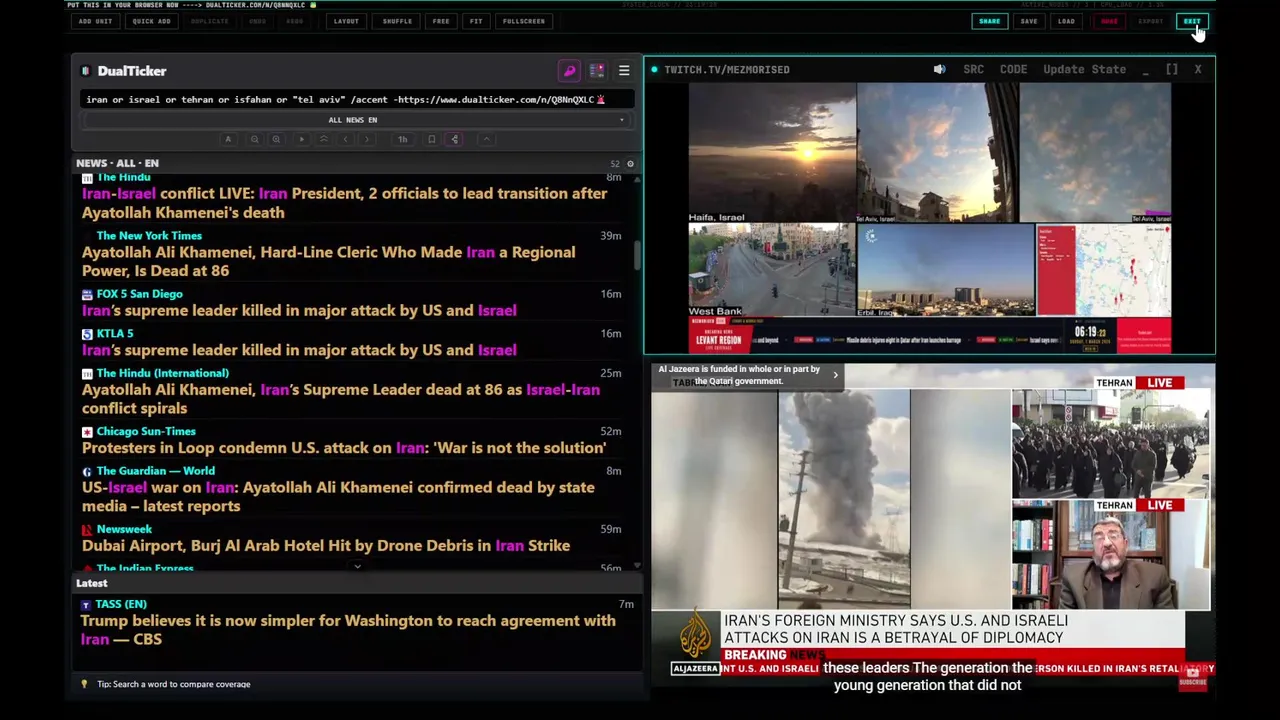Open the TASS Trump agreement headline
This screenshot has width=1280, height=720.
pyautogui.click(x=349, y=630)
